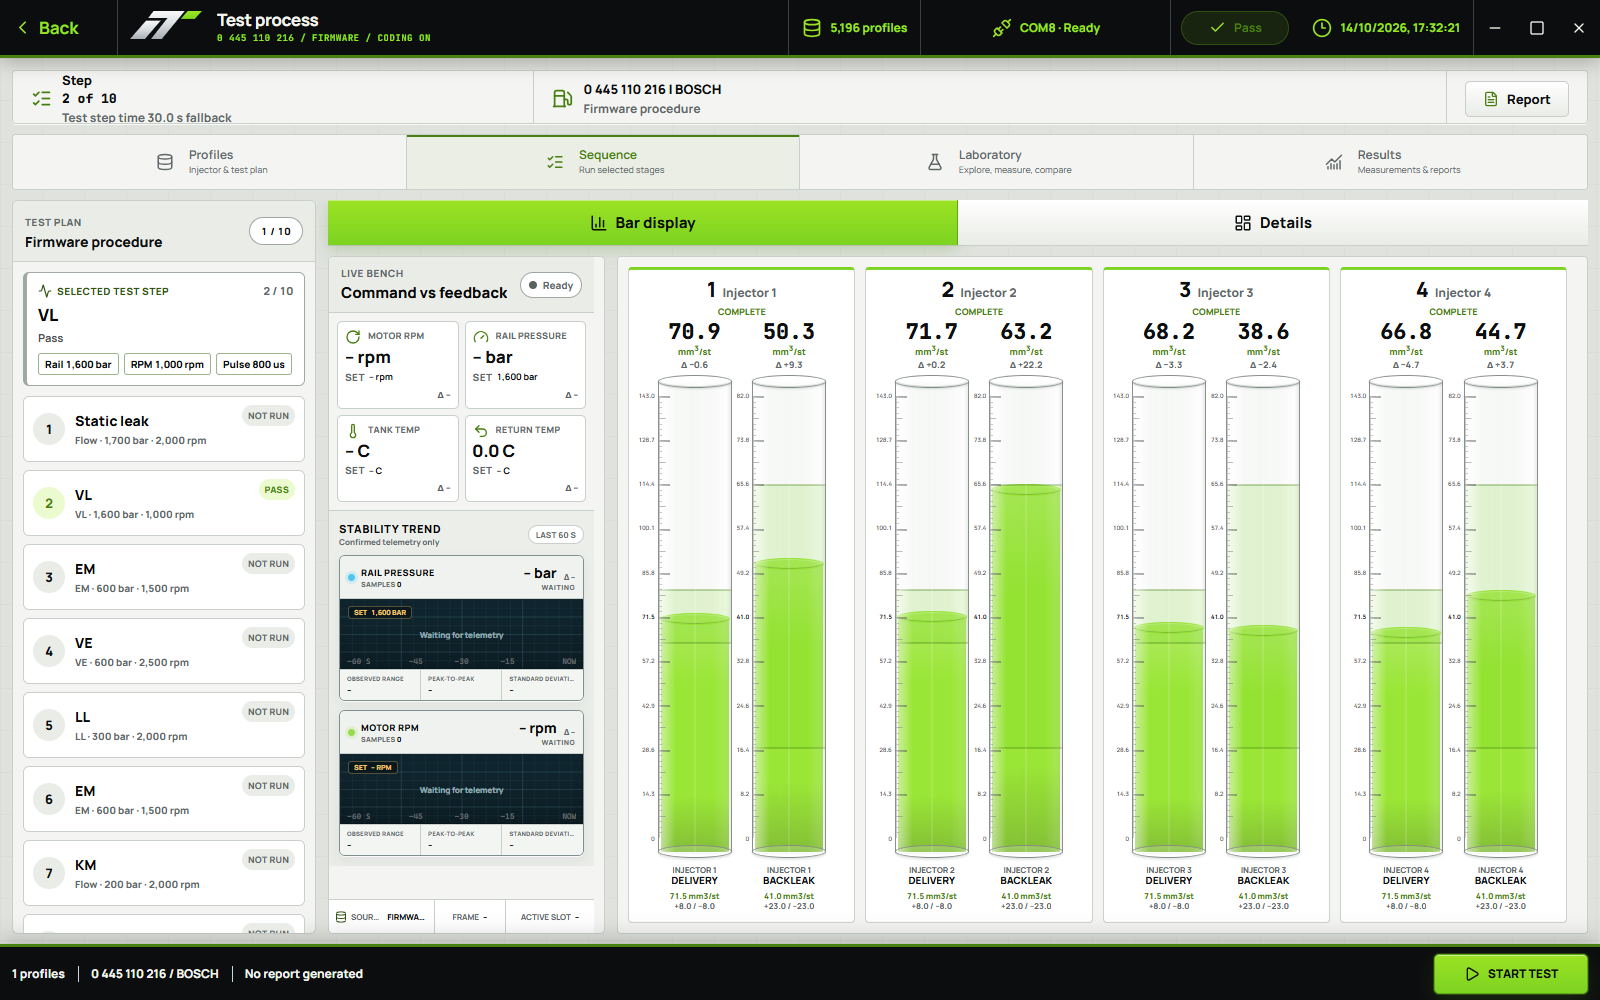Click the SET 1,600 BAR chart label
Screen dimensions: 1600x1000
(x=380, y=612)
